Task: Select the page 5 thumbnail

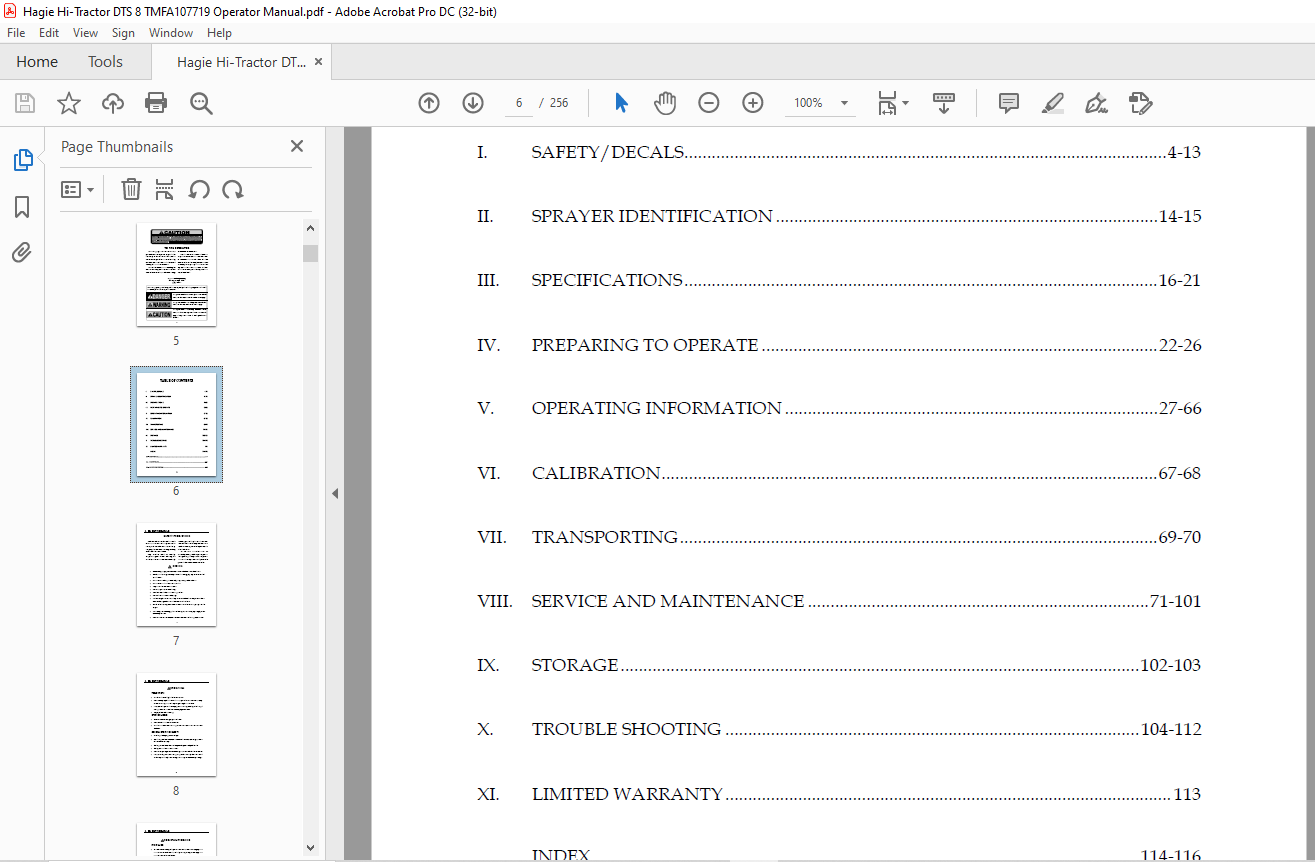Action: 176,276
